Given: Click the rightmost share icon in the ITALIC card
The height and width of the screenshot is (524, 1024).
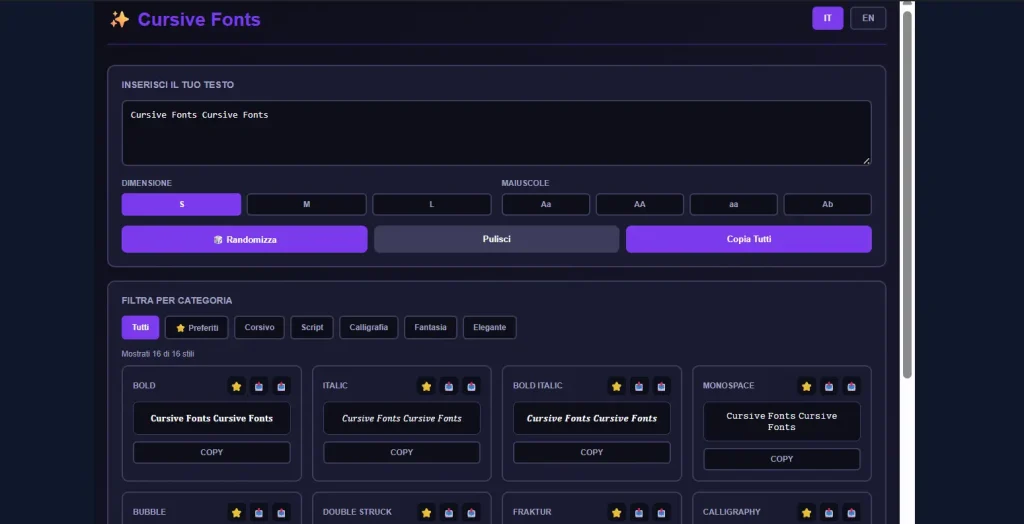Looking at the screenshot, I should coord(471,386).
